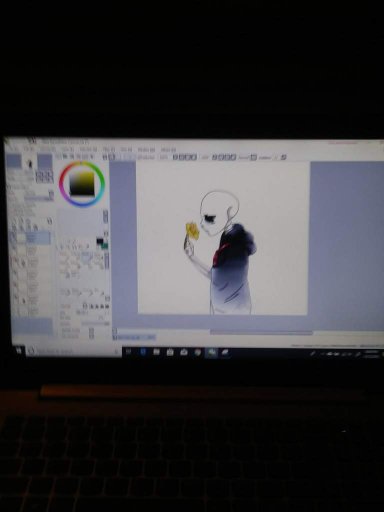Click the open canvas file tab
This screenshot has height=512, width=384.
pos(134,337)
